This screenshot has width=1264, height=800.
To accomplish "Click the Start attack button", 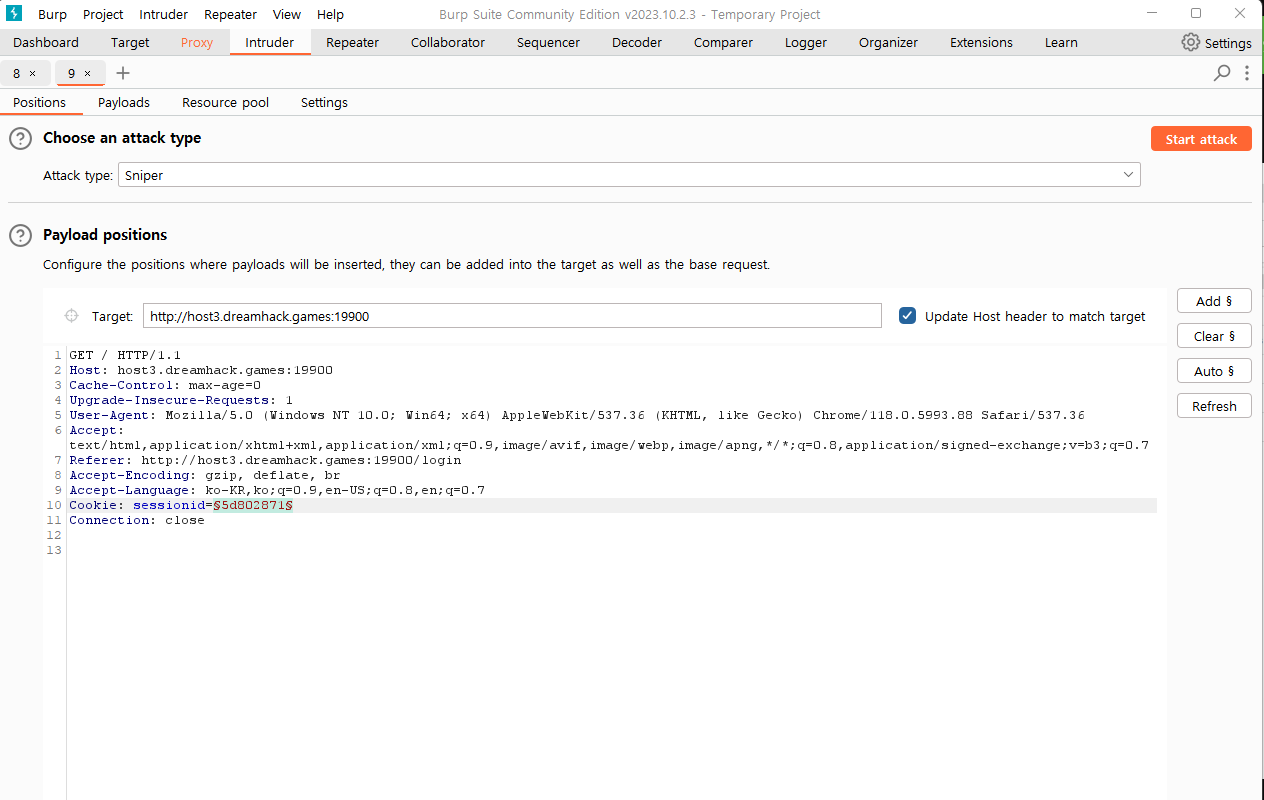I will tap(1201, 139).
